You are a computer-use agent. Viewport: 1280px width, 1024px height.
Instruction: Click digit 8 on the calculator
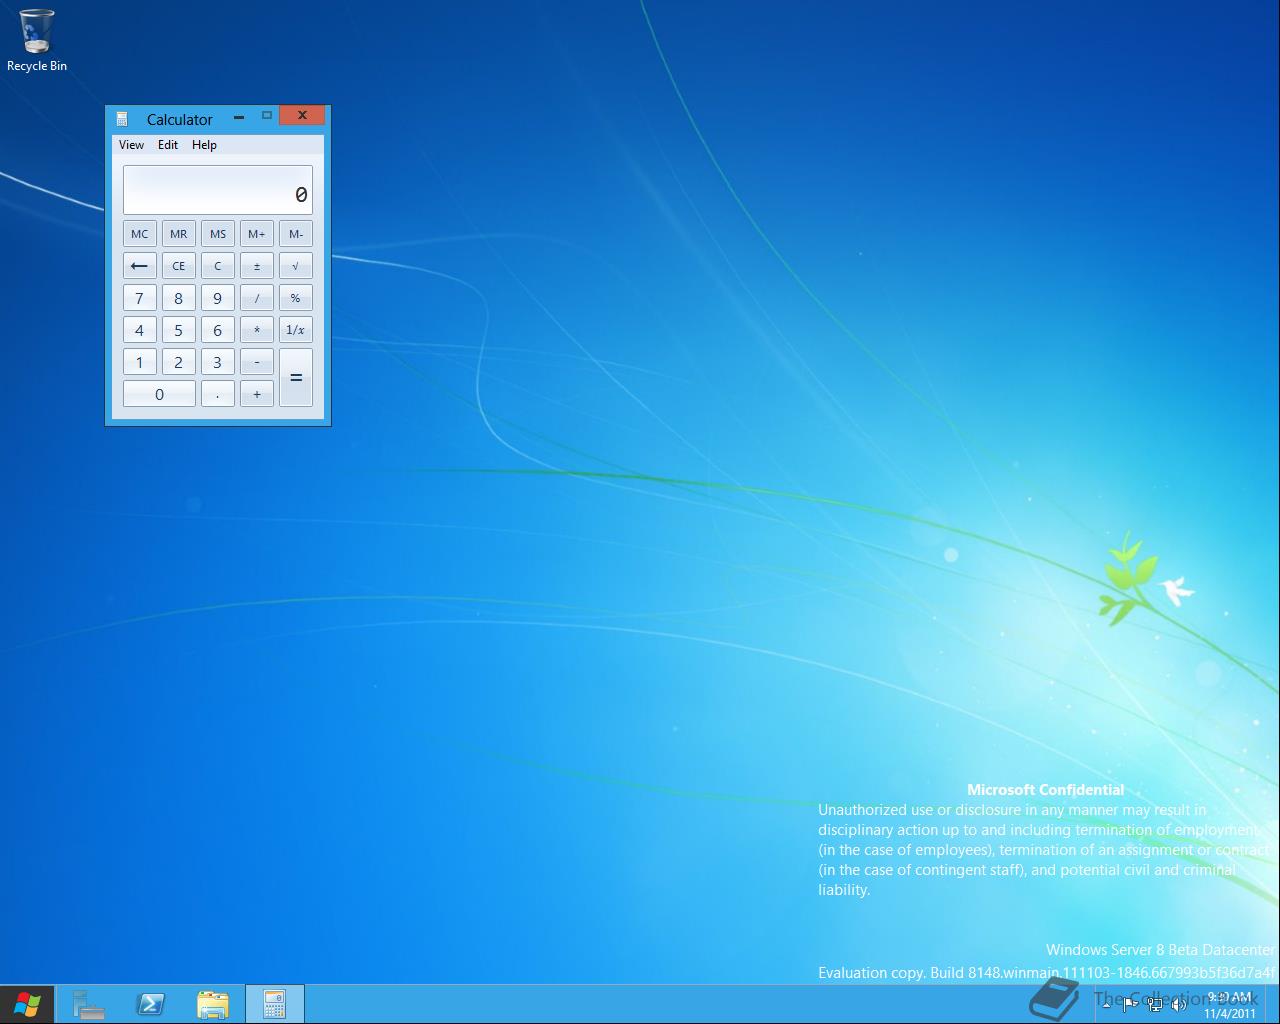(179, 298)
